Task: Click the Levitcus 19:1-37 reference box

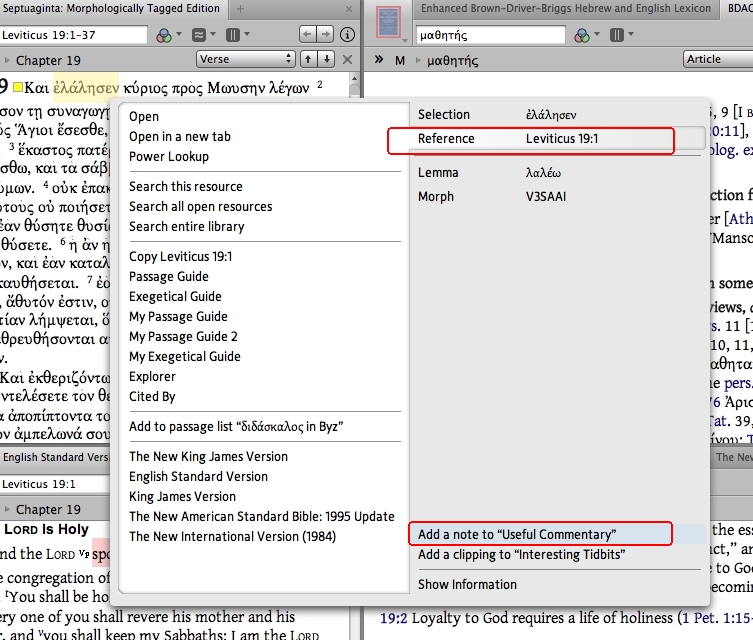Action: (73, 35)
